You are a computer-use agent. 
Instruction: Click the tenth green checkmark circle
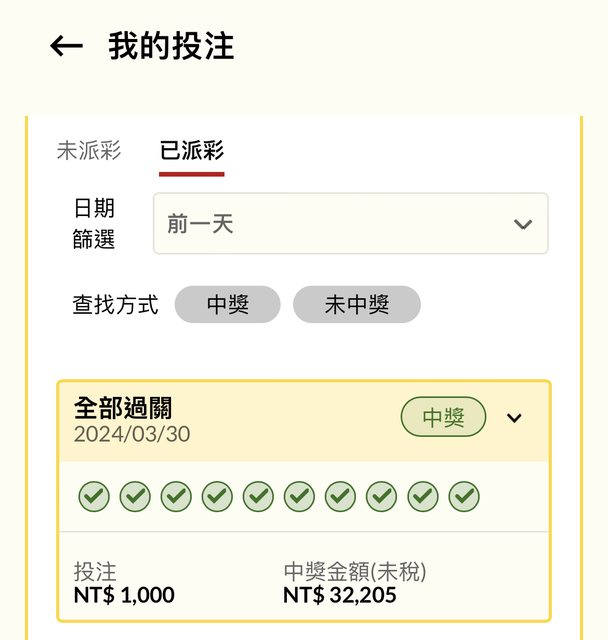coord(463,496)
